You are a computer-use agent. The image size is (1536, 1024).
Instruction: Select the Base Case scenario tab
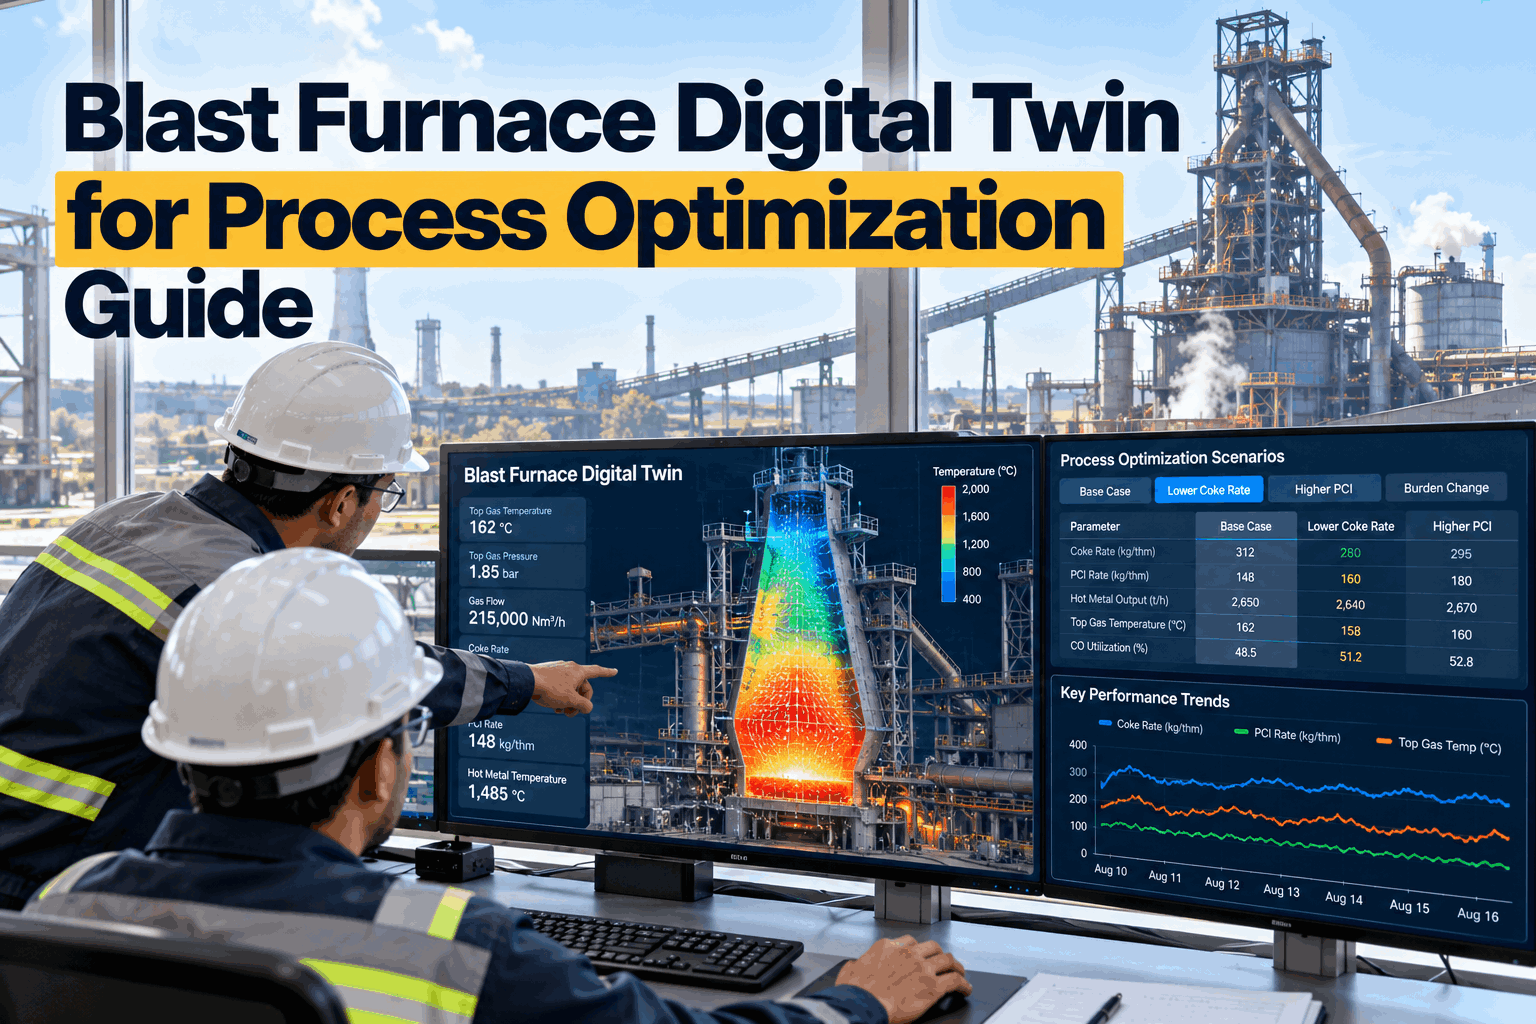[x=1105, y=491]
